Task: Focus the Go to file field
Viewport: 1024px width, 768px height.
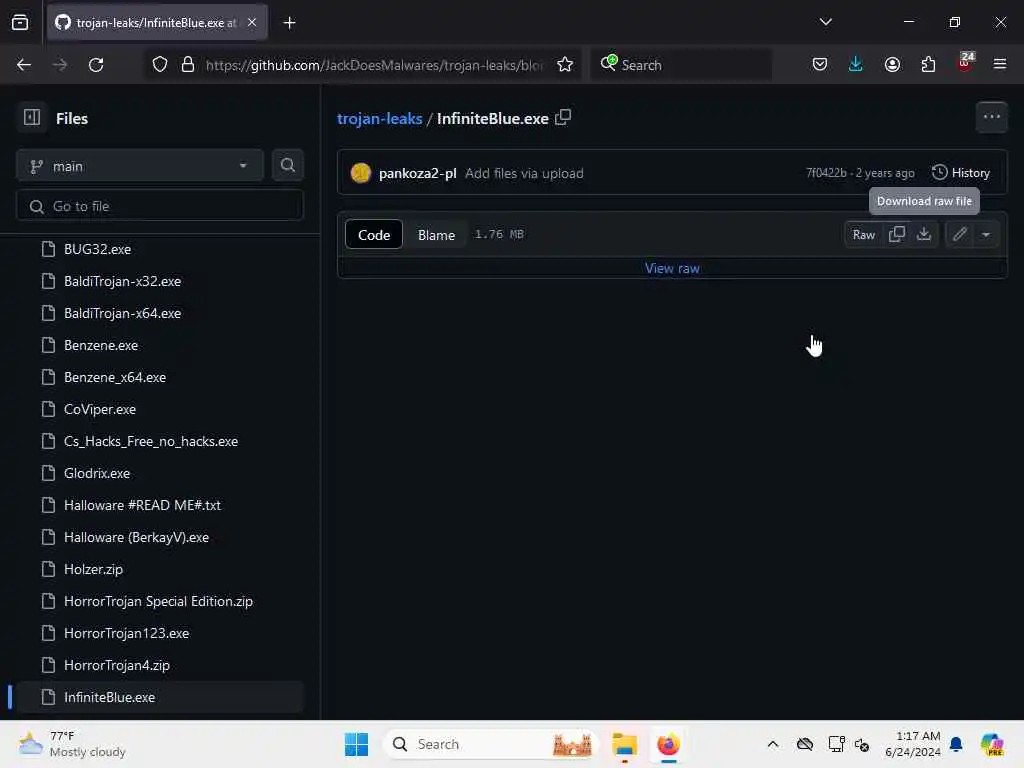Action: [x=160, y=206]
